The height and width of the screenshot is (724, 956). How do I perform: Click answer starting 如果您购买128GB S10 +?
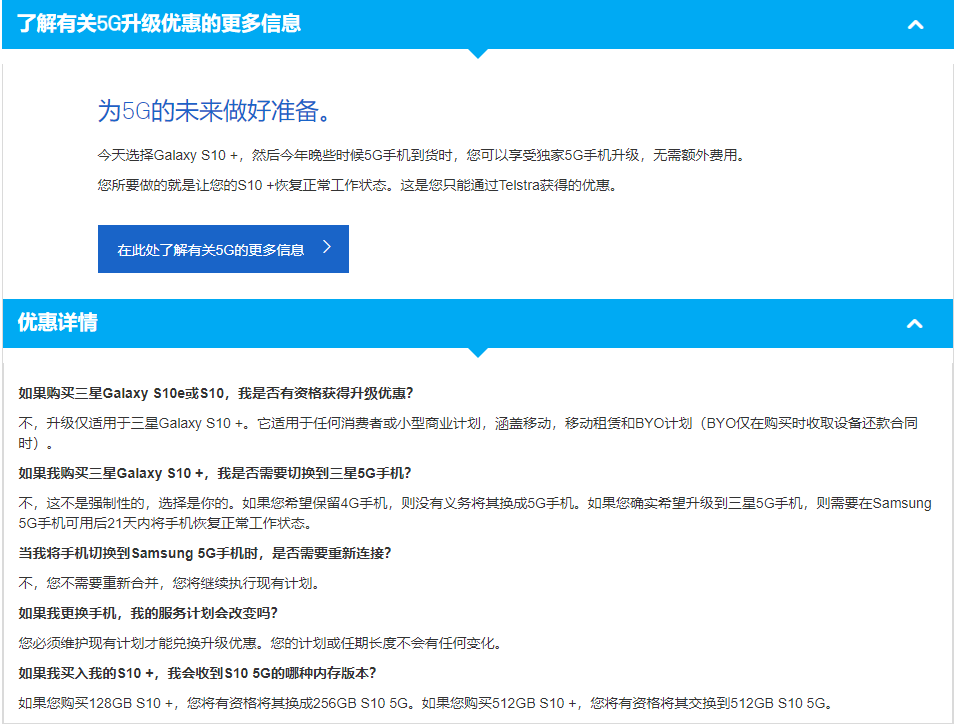coord(426,703)
